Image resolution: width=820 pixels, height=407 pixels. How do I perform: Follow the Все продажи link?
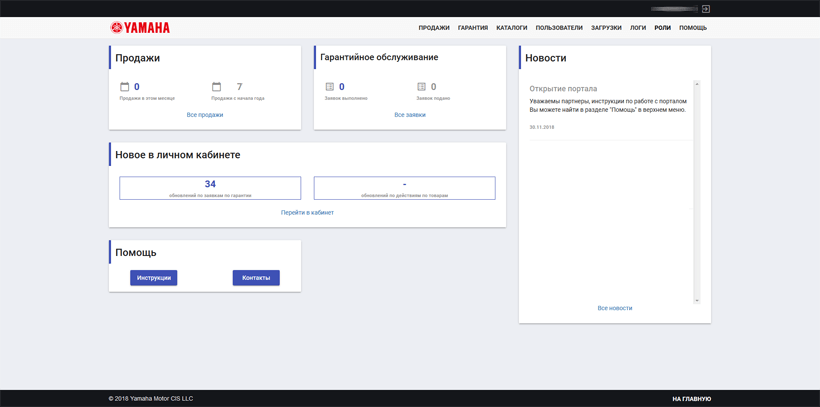click(205, 115)
